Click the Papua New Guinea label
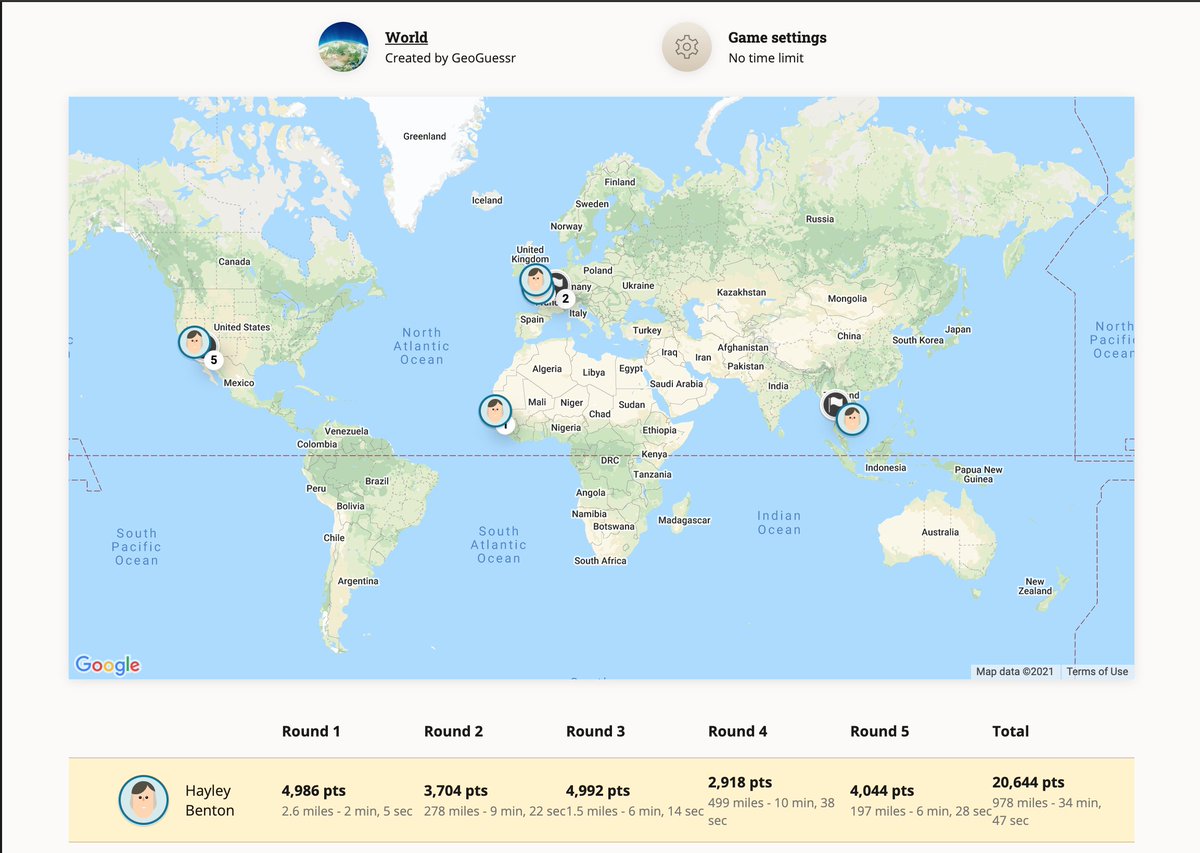The height and width of the screenshot is (853, 1200). click(x=978, y=474)
